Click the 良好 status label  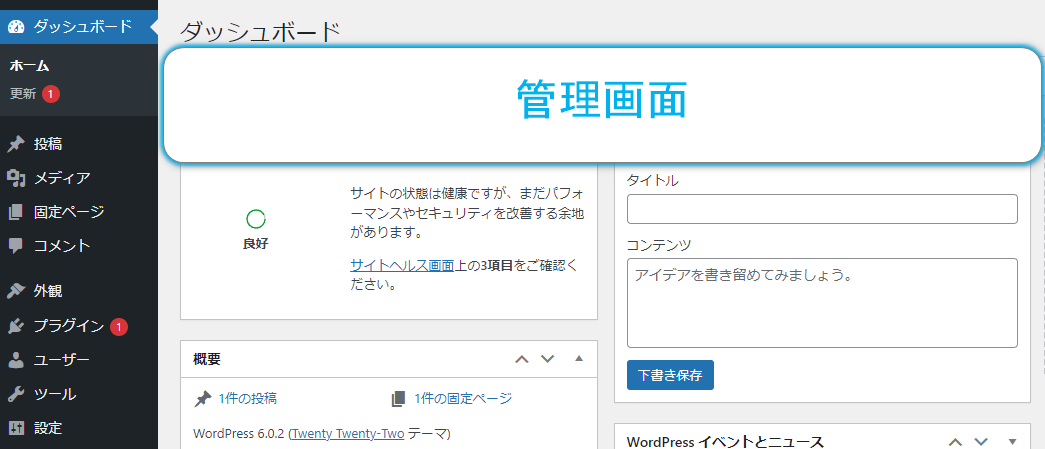coord(256,244)
